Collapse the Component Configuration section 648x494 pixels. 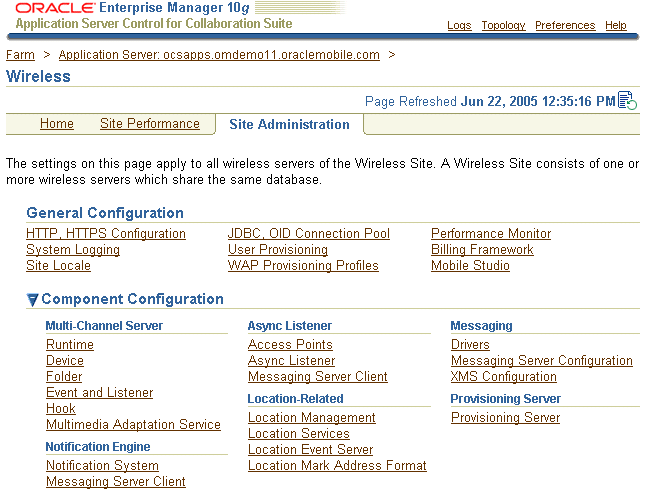coord(33,299)
